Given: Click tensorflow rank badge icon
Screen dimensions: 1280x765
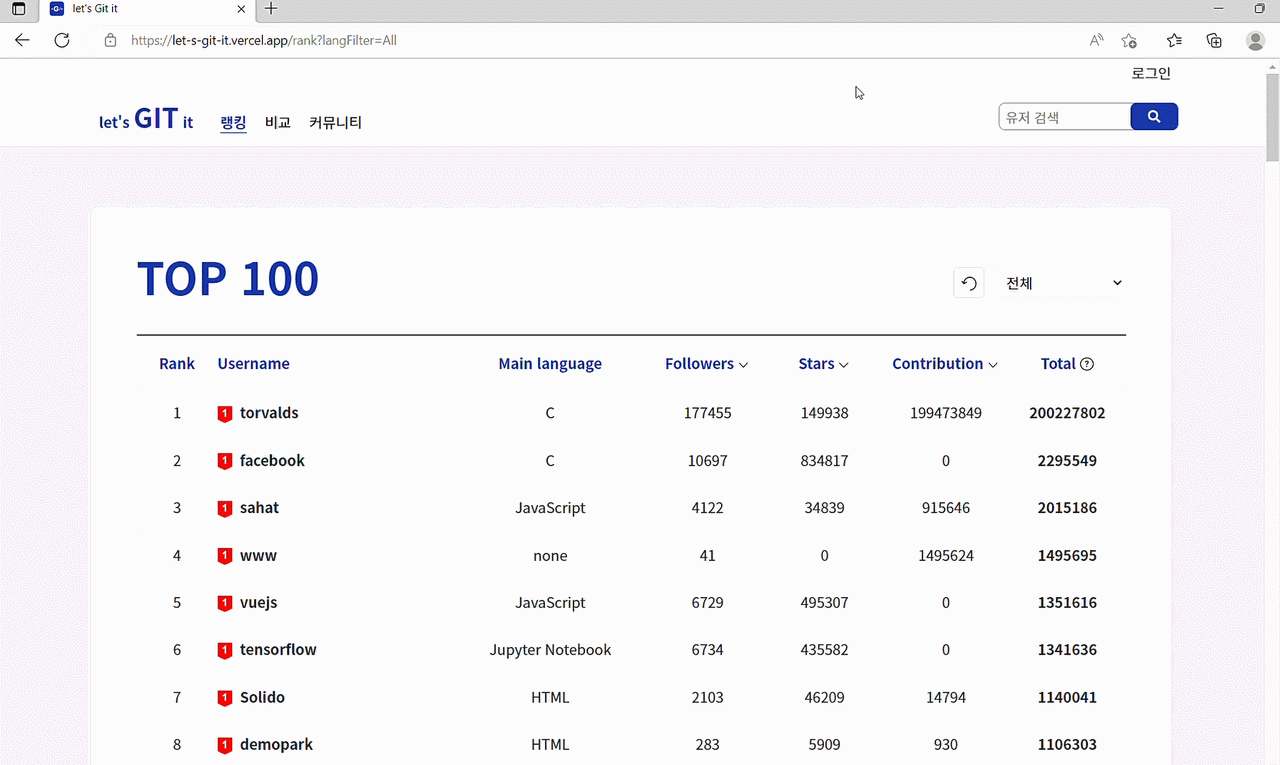Looking at the screenshot, I should pyautogui.click(x=225, y=651).
